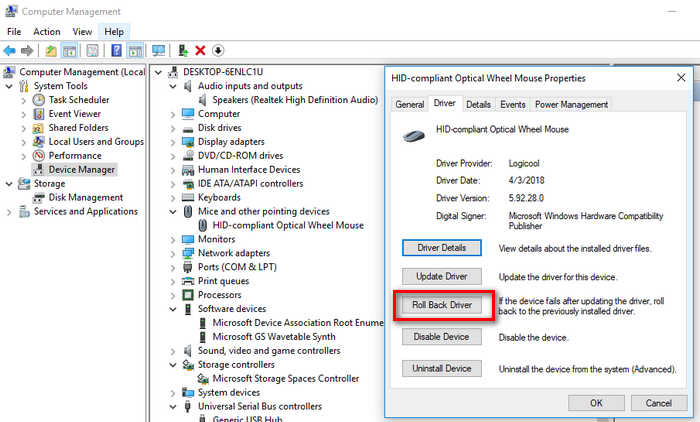Click the Keyboards category icon
This screenshot has width=700, height=422.
[x=188, y=197]
